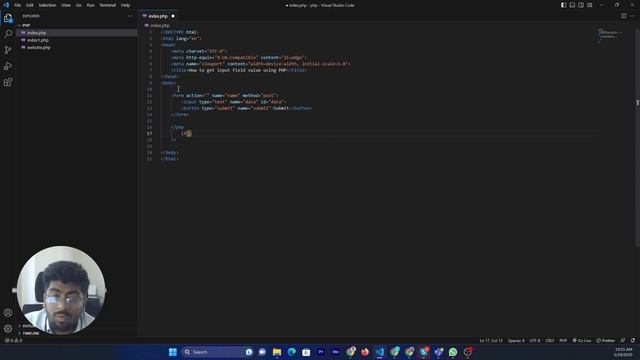
Task: Open Microsoft Edge from the taskbar
Action: tap(291, 352)
